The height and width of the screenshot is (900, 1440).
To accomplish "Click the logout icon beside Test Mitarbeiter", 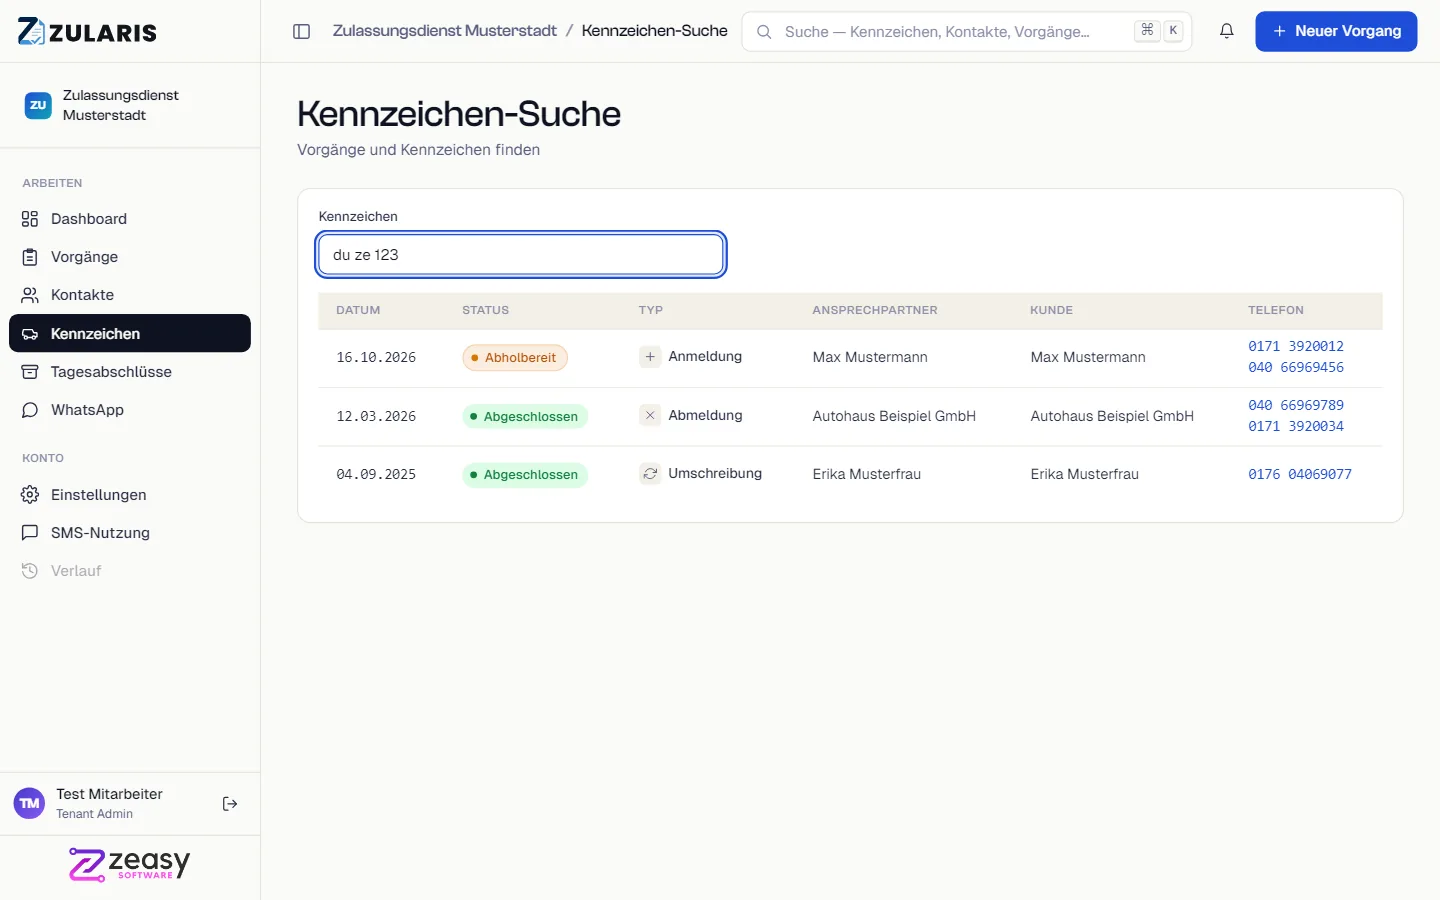I will [230, 804].
